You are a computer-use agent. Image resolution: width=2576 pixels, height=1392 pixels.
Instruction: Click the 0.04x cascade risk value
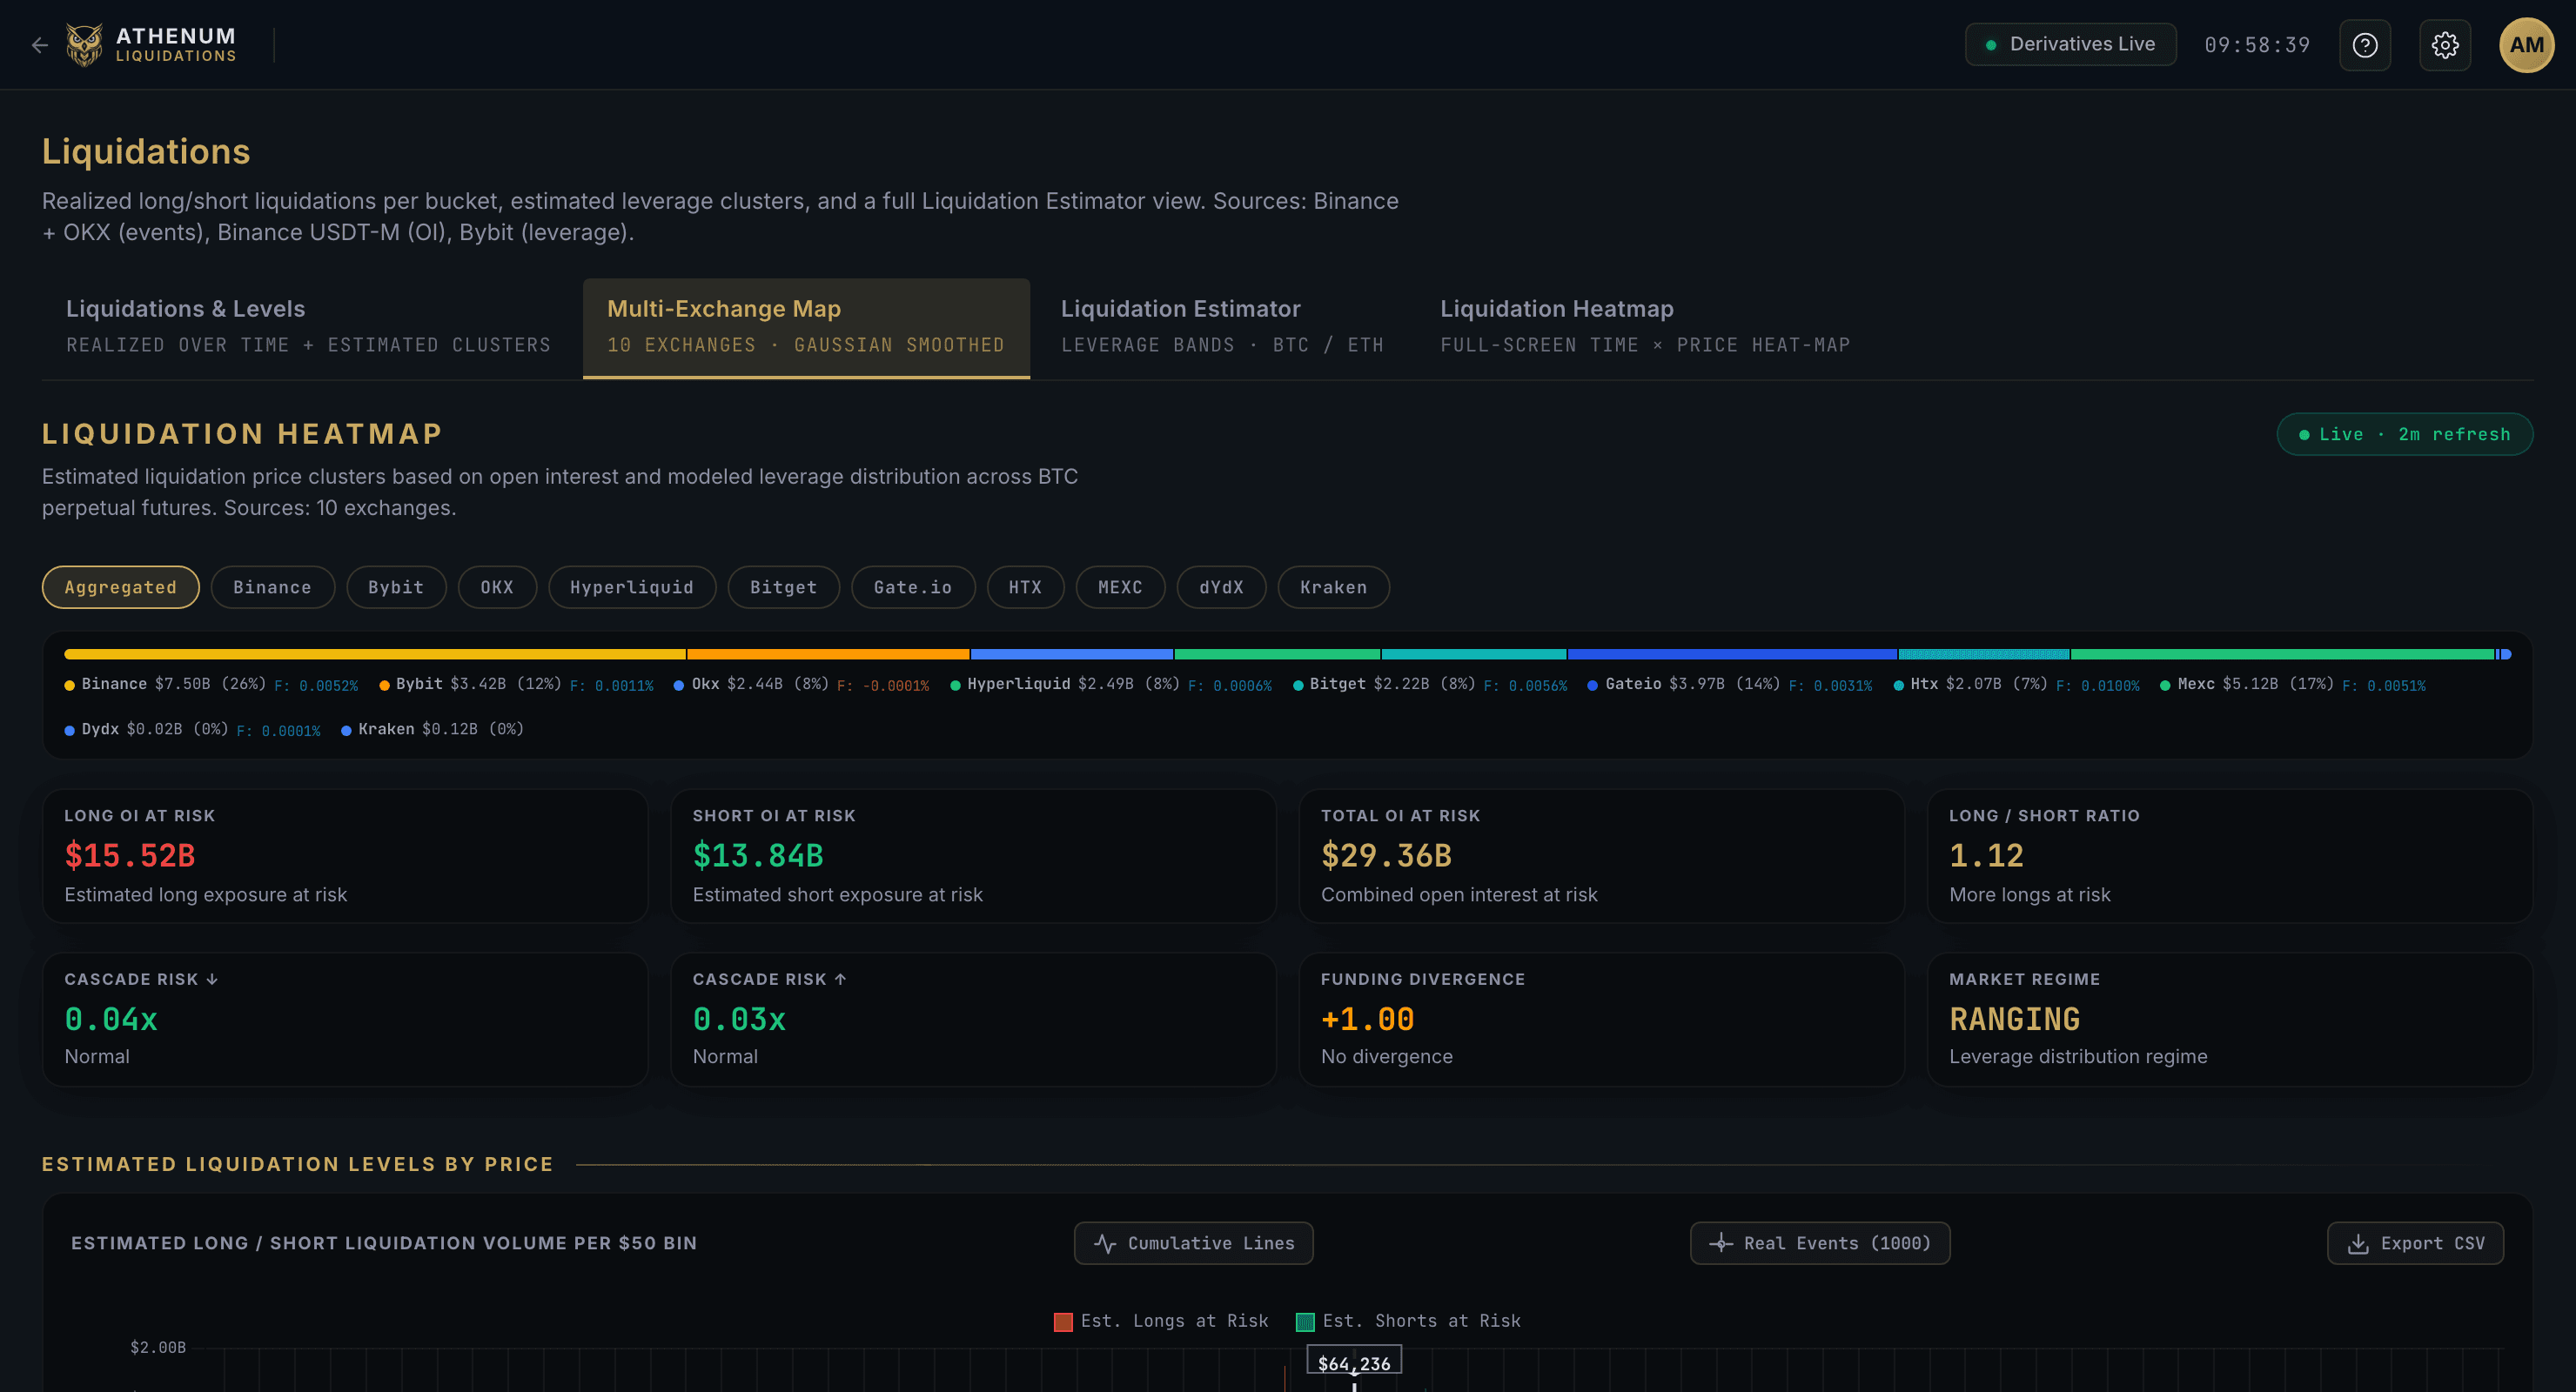111,1019
